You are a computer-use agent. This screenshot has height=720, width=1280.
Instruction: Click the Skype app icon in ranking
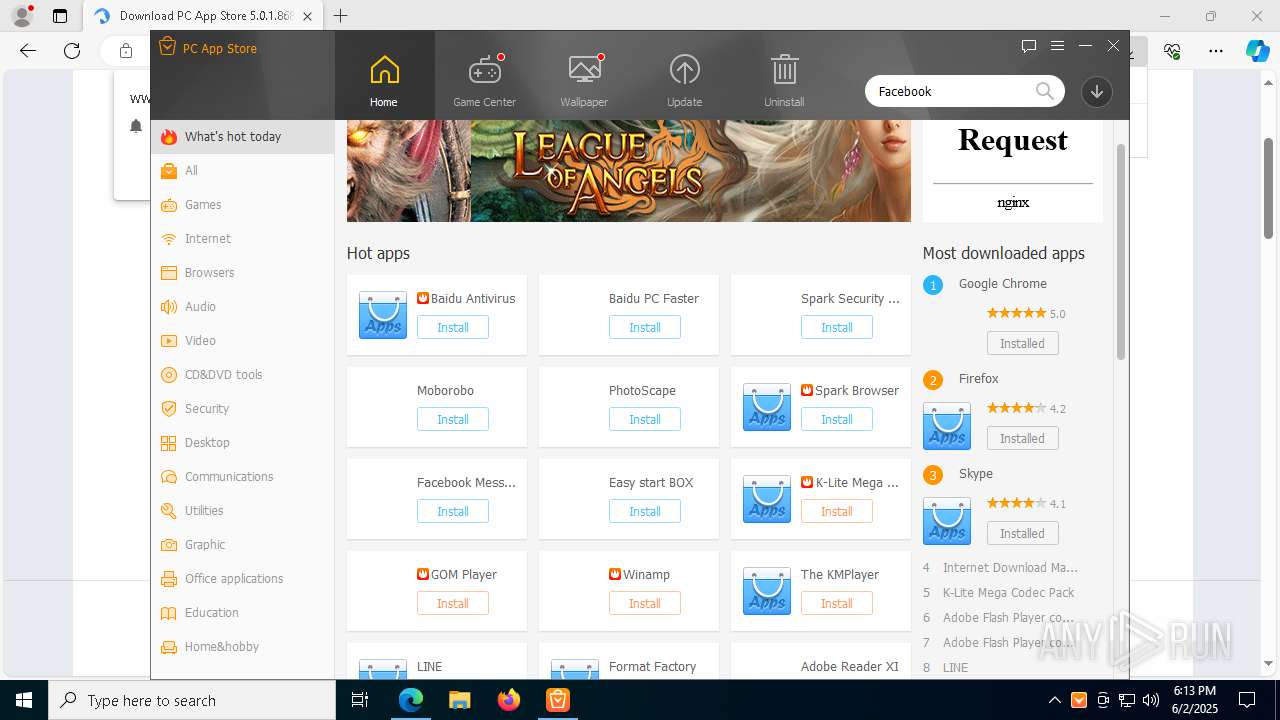click(947, 521)
